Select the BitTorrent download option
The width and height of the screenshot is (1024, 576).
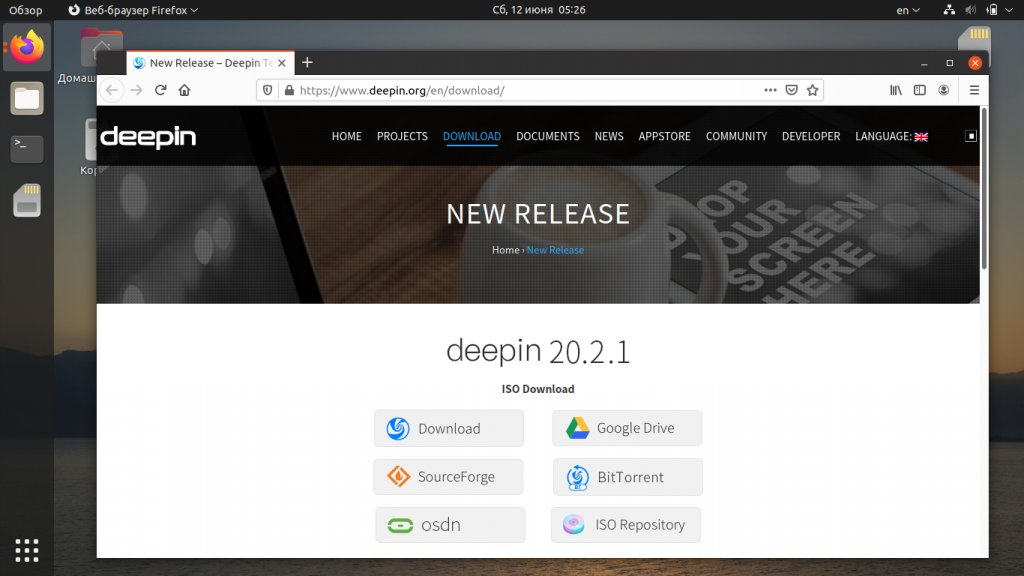[x=627, y=477]
